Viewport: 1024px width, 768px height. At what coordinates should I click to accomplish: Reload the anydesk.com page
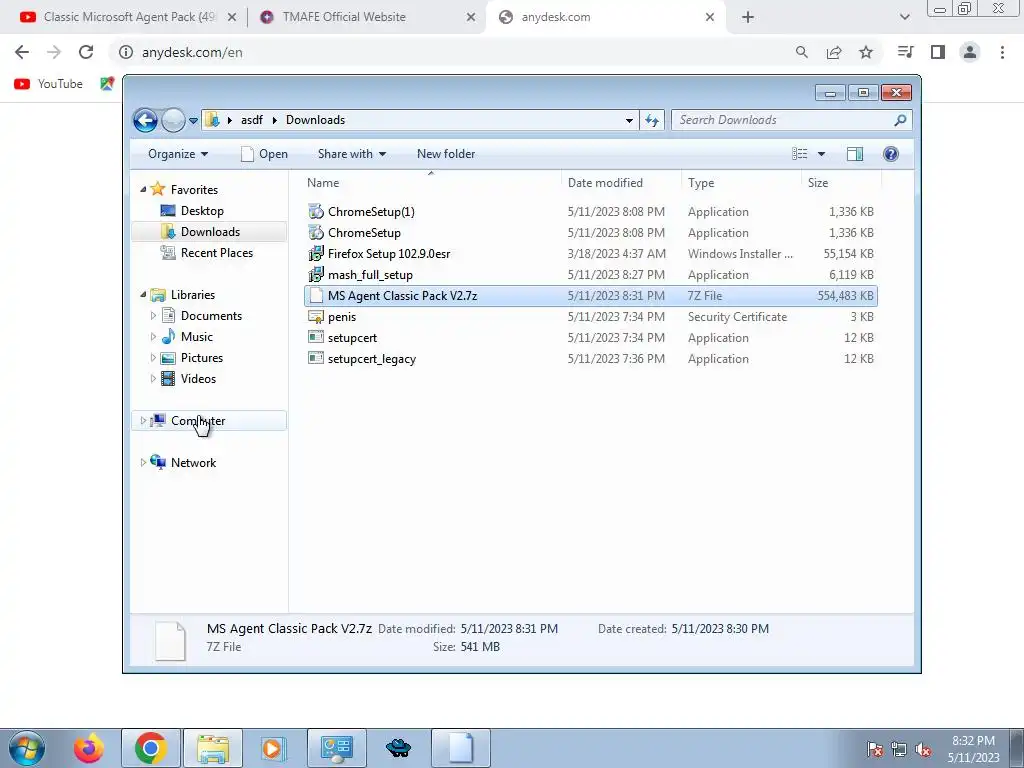pos(86,52)
